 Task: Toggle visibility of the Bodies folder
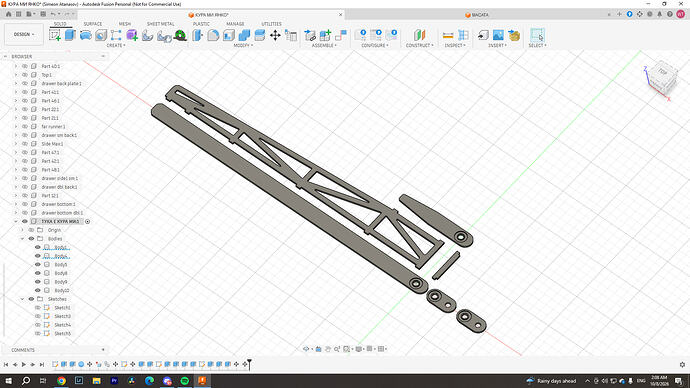31,238
